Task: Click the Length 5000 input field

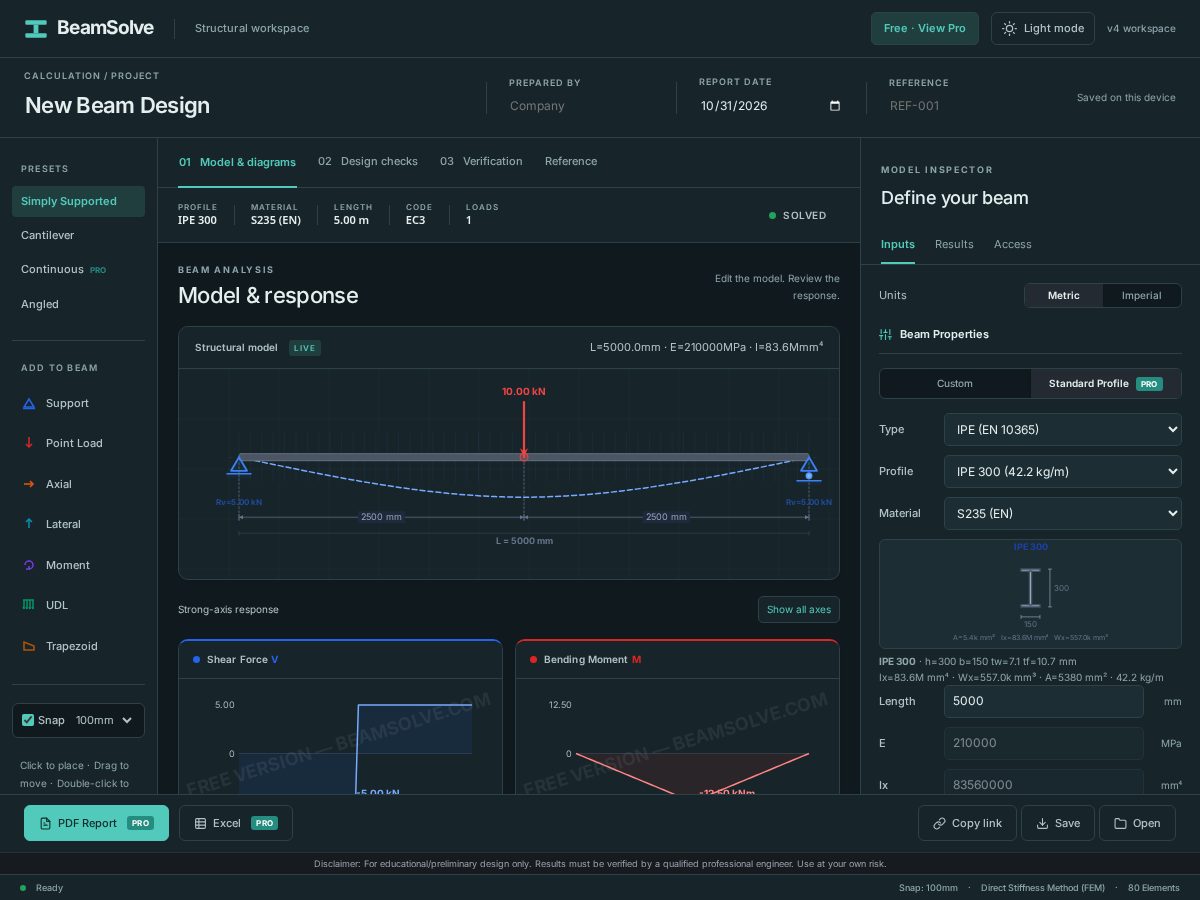Action: coord(1044,701)
